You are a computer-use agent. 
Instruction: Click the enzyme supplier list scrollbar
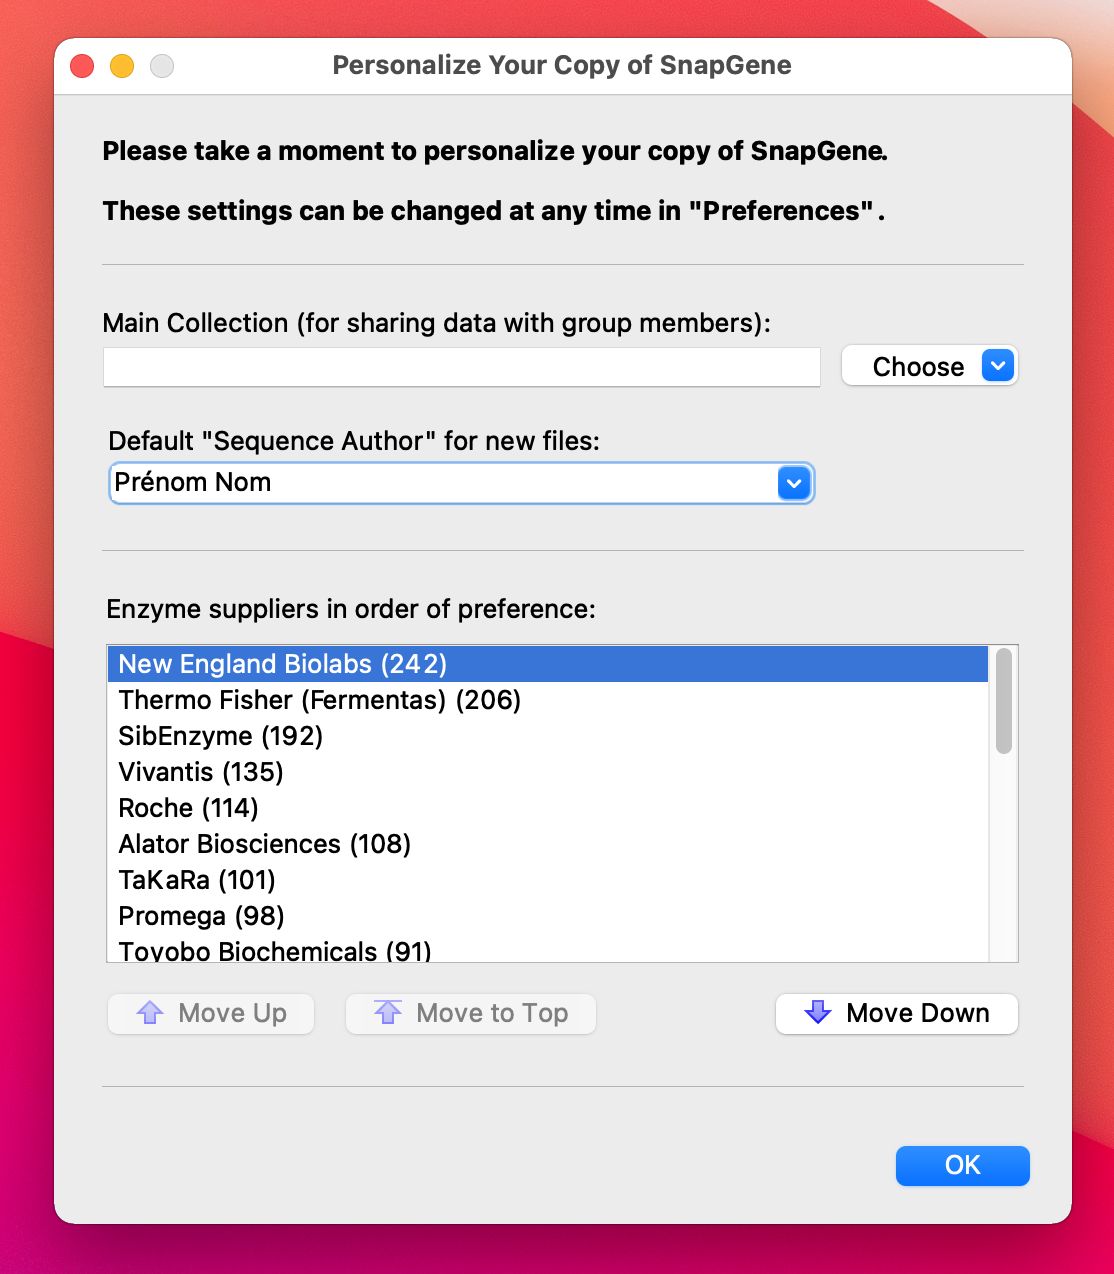pyautogui.click(x=1003, y=700)
